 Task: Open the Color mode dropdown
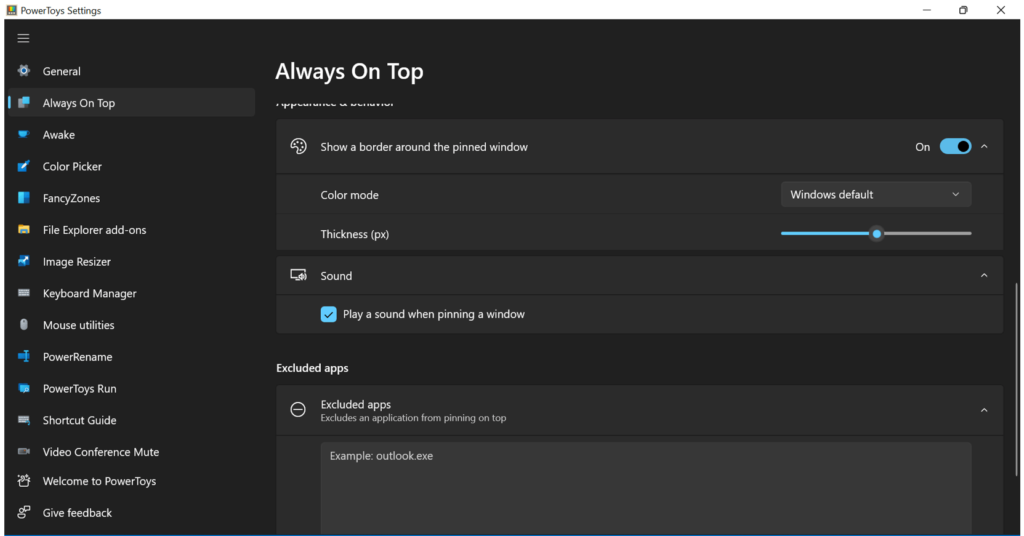click(x=876, y=195)
